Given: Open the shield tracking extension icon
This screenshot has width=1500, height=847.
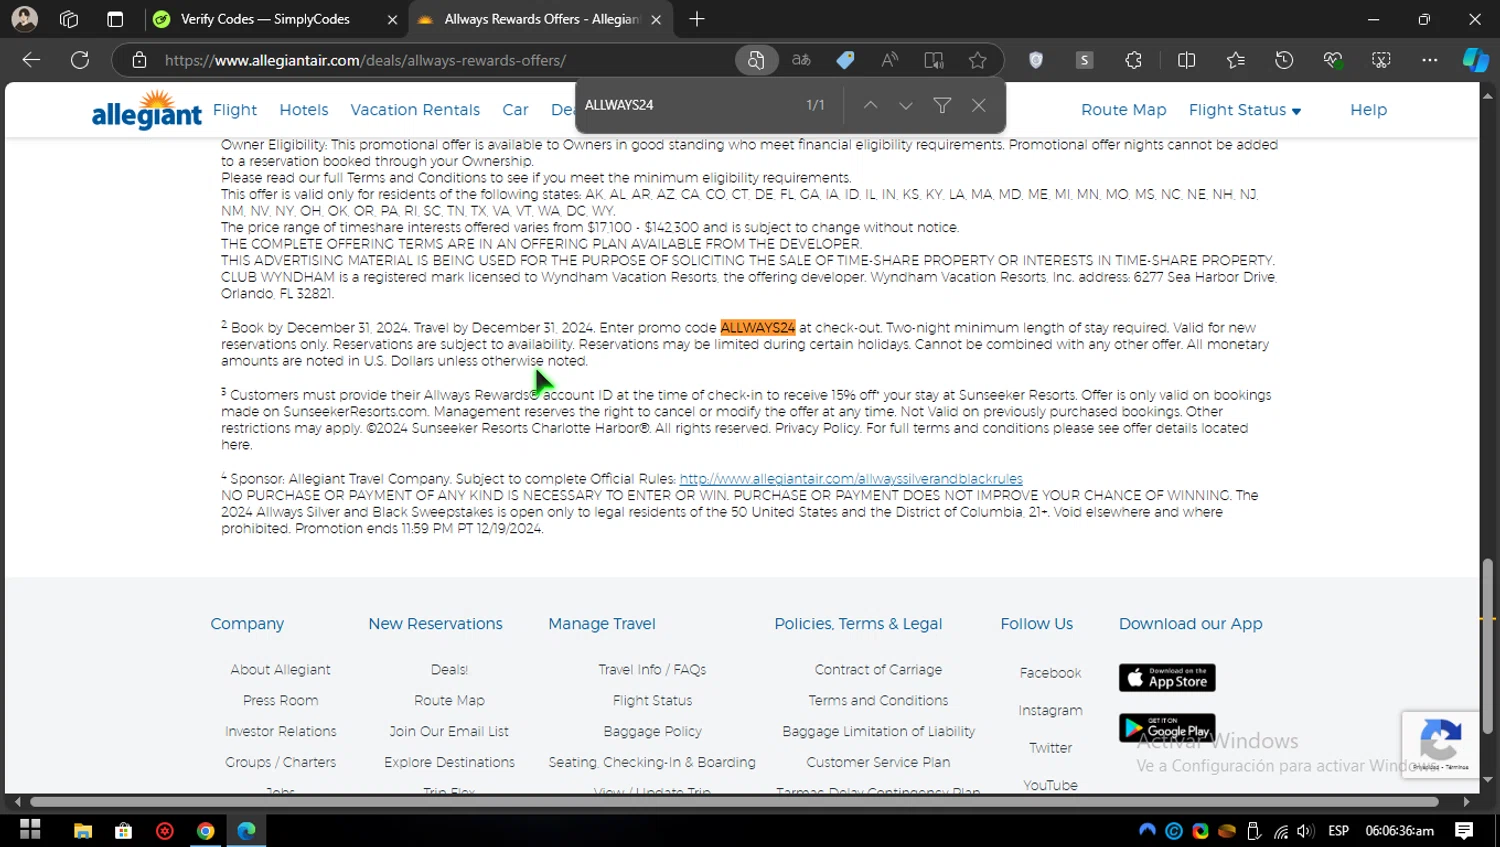Looking at the screenshot, I should click(x=1036, y=60).
